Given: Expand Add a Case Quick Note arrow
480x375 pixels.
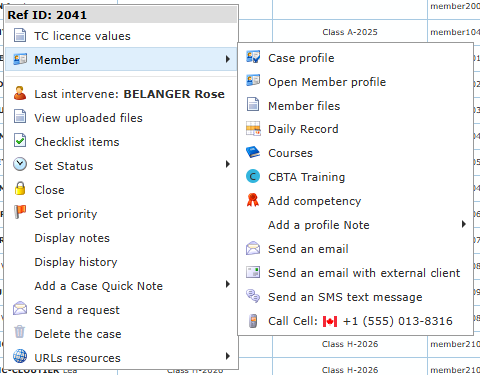Looking at the screenshot, I should pyautogui.click(x=228, y=284).
